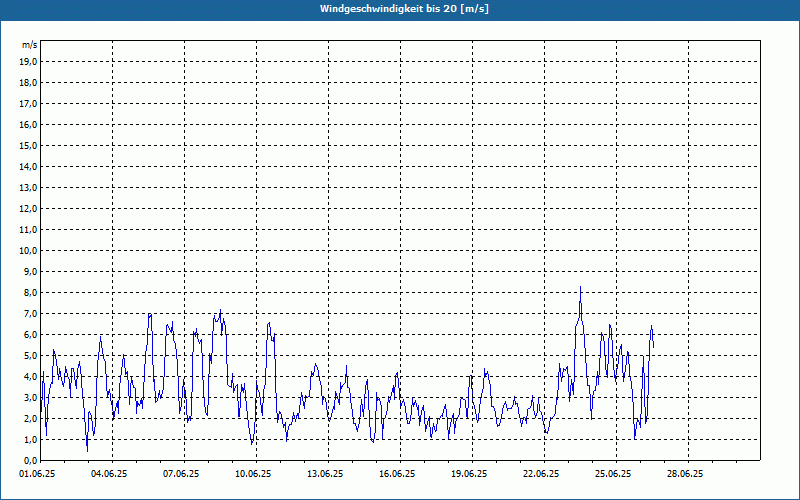Click the date label '25.06.25'
The height and width of the screenshot is (500, 800).
pos(613,474)
